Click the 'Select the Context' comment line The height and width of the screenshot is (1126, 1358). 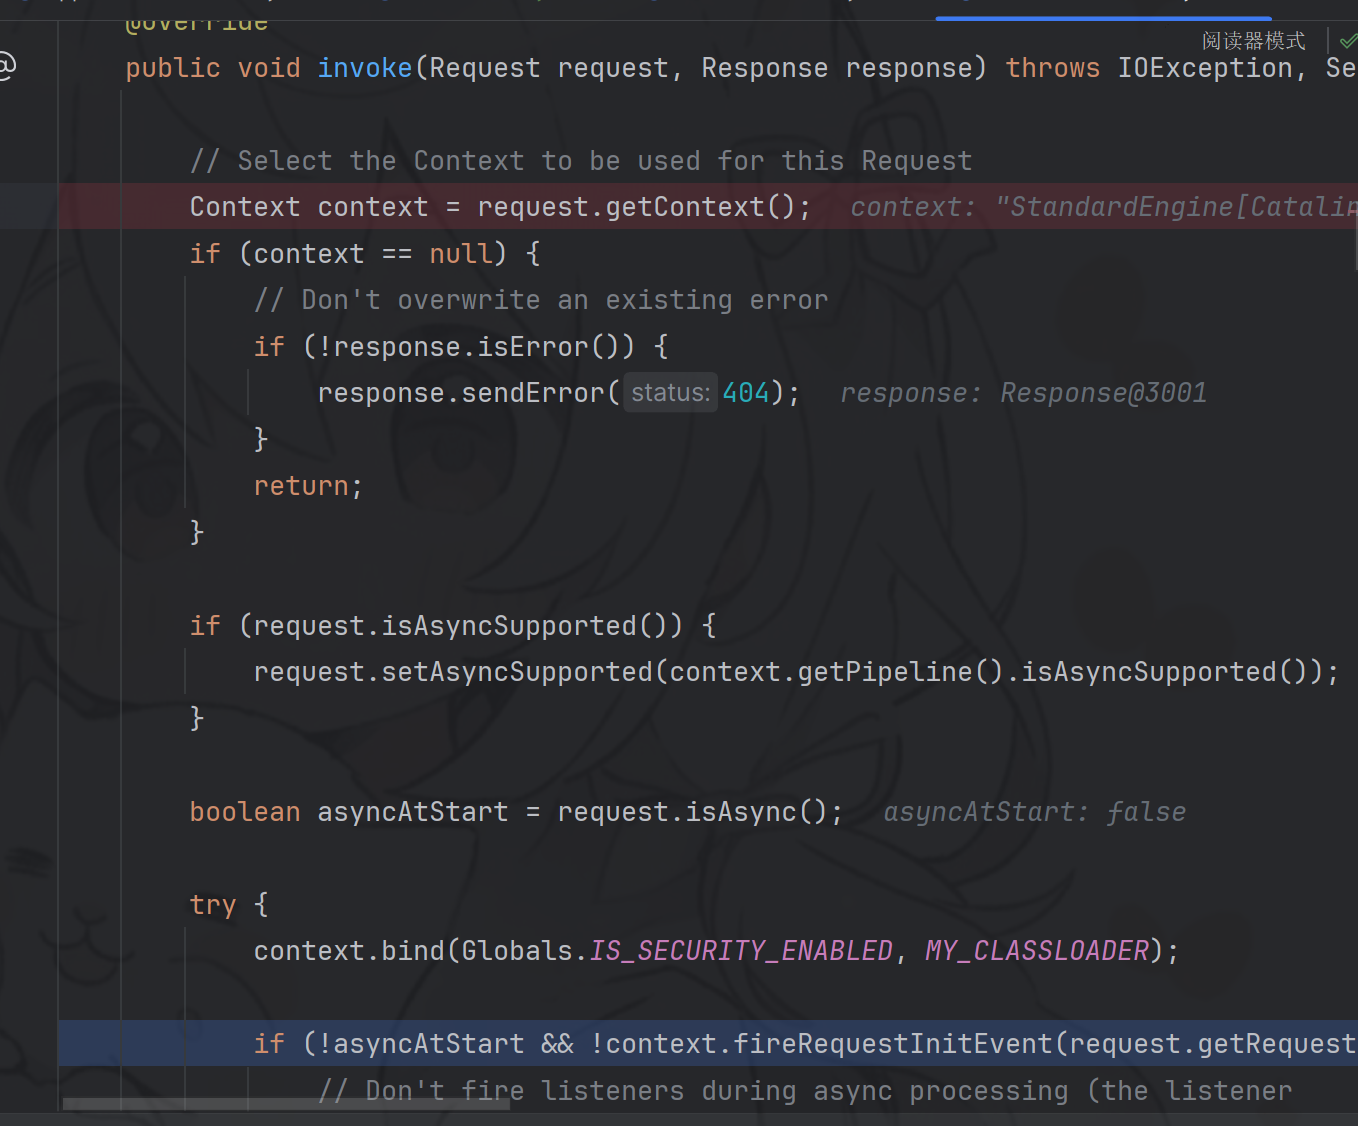580,161
